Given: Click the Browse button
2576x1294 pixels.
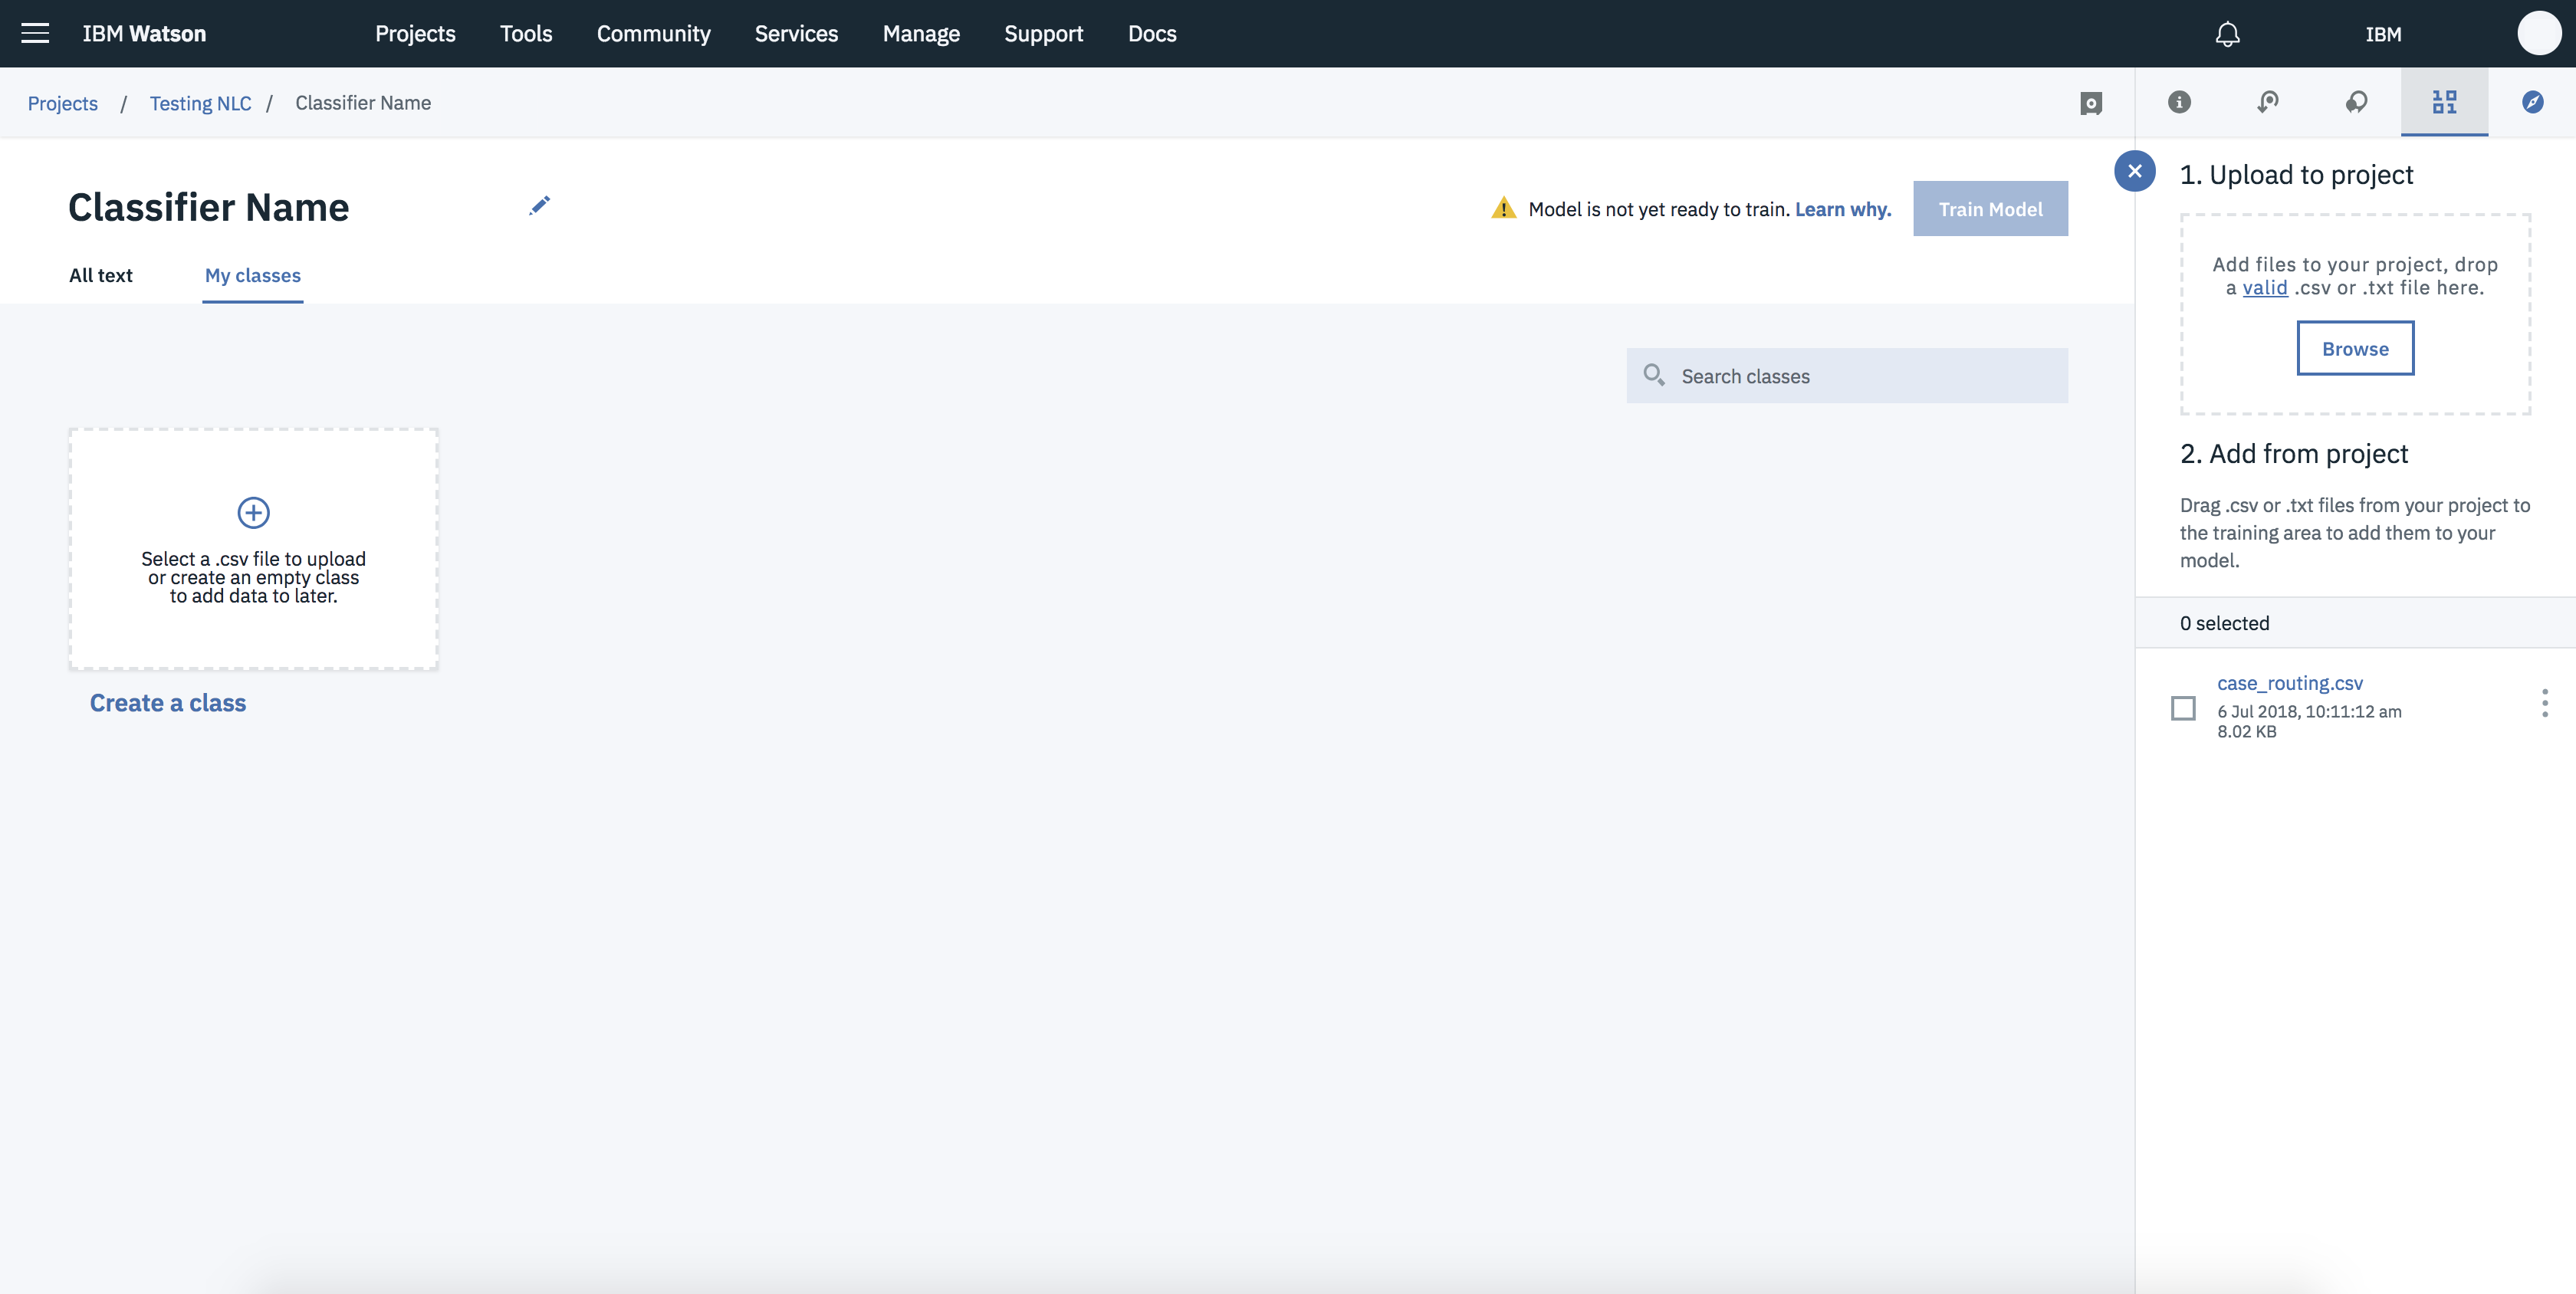Looking at the screenshot, I should point(2355,348).
